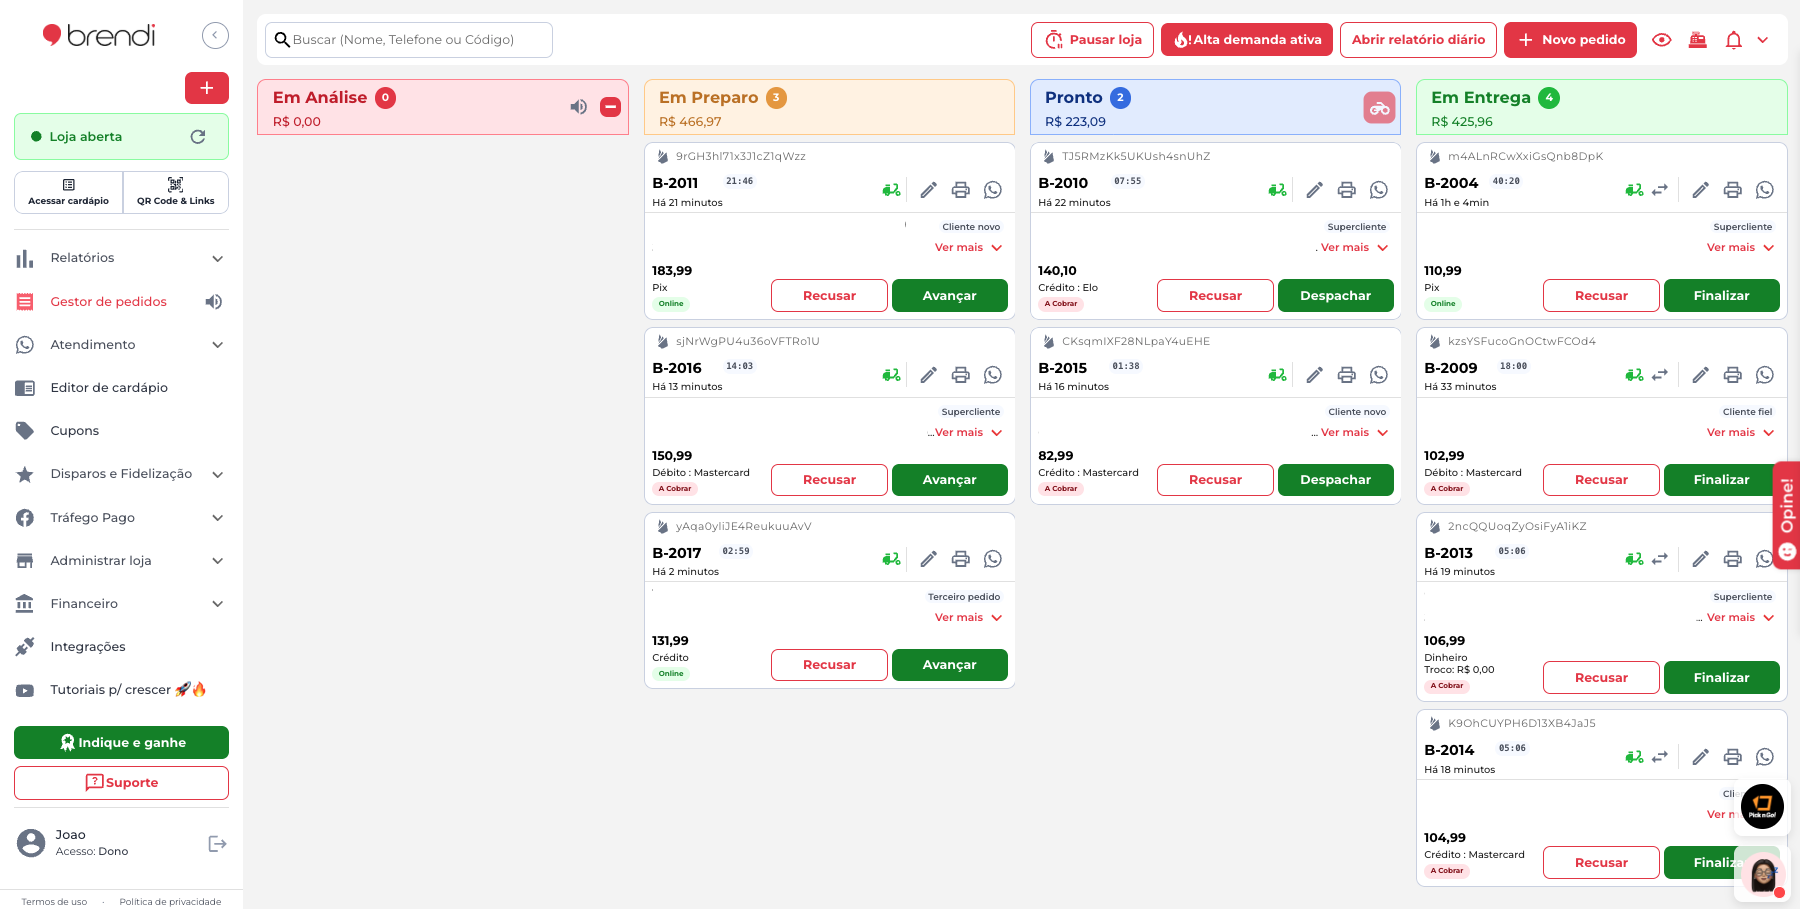Select Cupons from the sidebar menu

click(x=74, y=430)
